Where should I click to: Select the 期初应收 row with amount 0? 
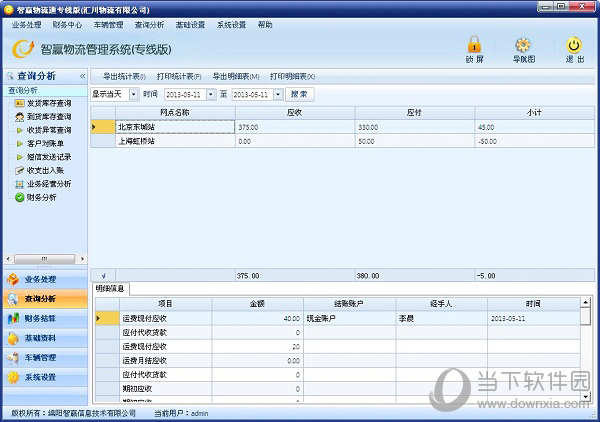[x=338, y=389]
